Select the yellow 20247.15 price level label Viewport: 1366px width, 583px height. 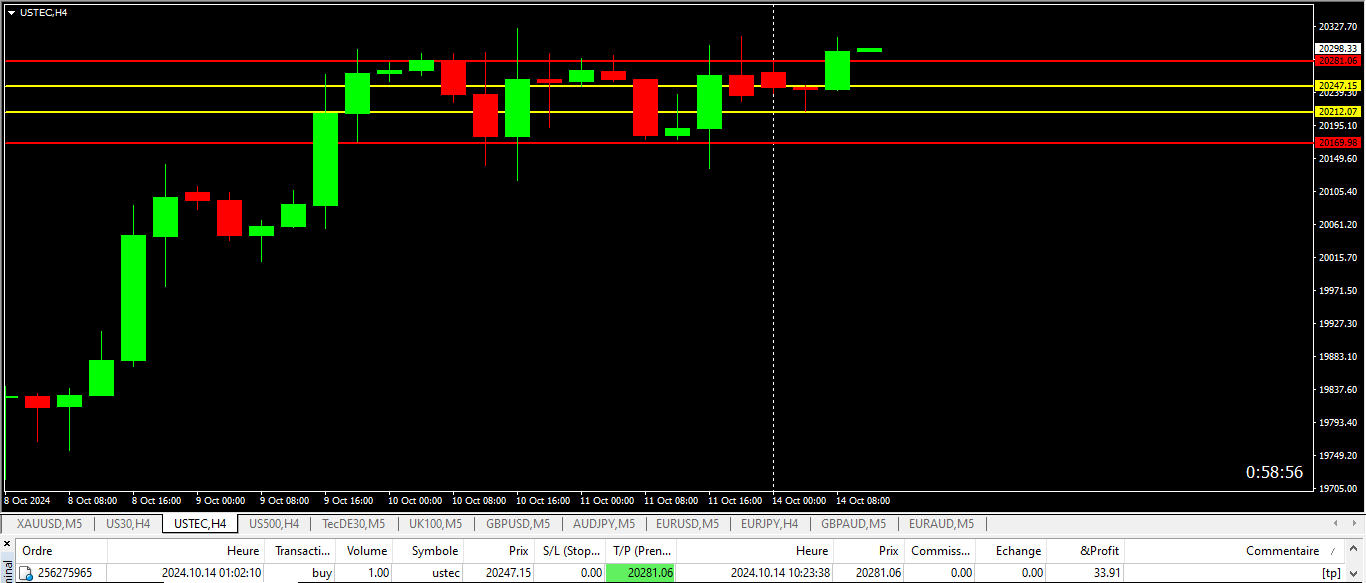(1338, 86)
